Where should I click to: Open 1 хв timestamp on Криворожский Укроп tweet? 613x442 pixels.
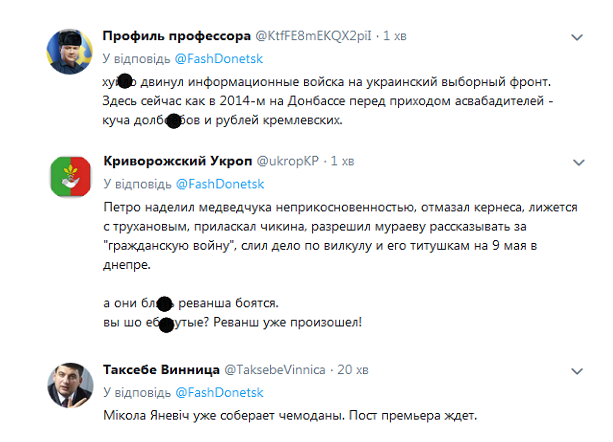pyautogui.click(x=342, y=161)
